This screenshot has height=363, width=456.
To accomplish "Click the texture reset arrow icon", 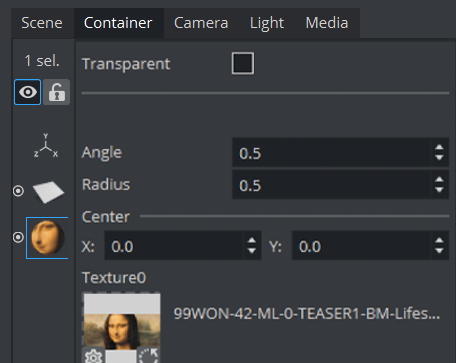I will (148, 356).
